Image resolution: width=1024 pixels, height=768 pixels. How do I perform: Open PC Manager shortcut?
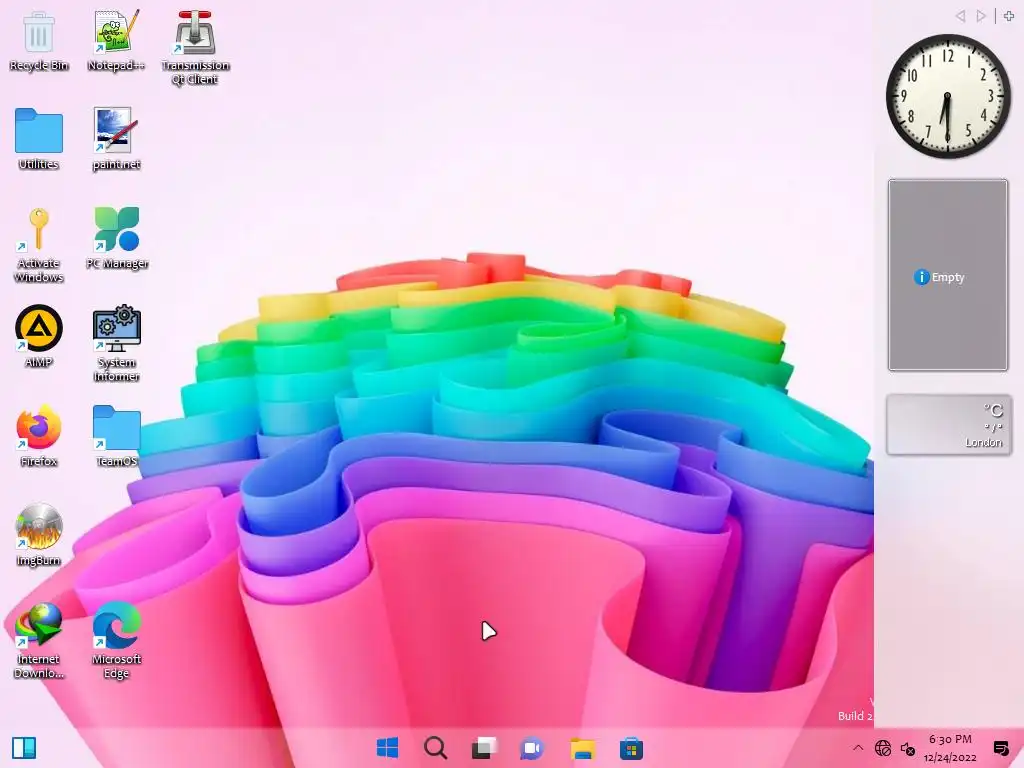(117, 238)
